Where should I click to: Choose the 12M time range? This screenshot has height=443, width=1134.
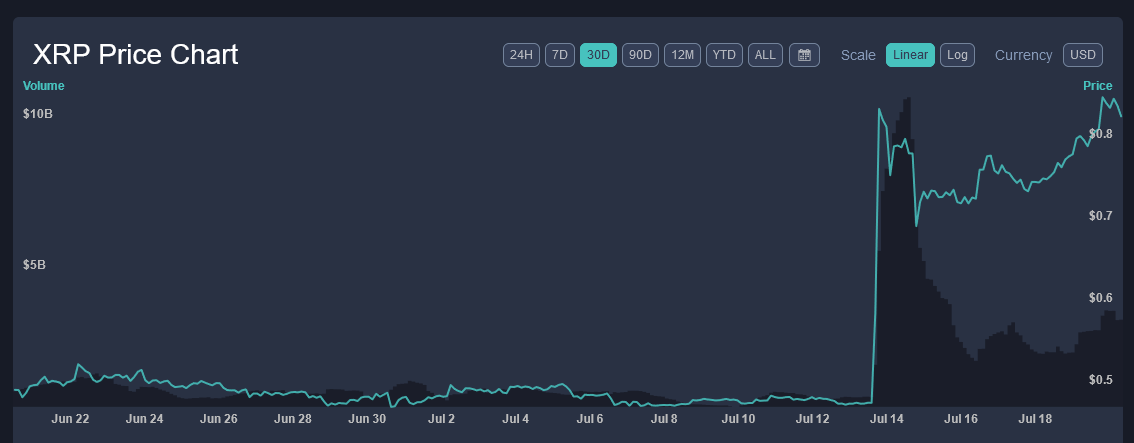point(682,55)
